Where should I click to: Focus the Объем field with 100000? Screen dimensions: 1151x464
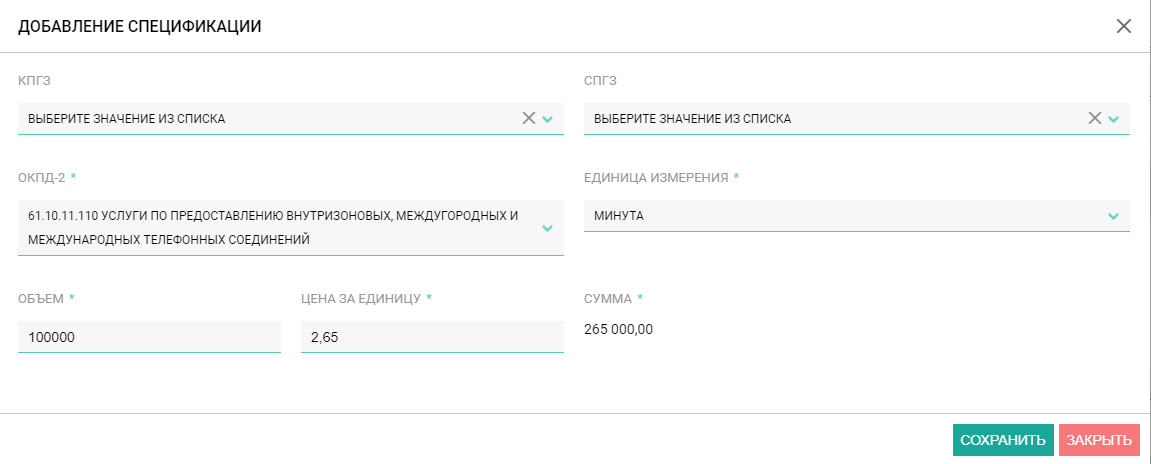point(149,337)
